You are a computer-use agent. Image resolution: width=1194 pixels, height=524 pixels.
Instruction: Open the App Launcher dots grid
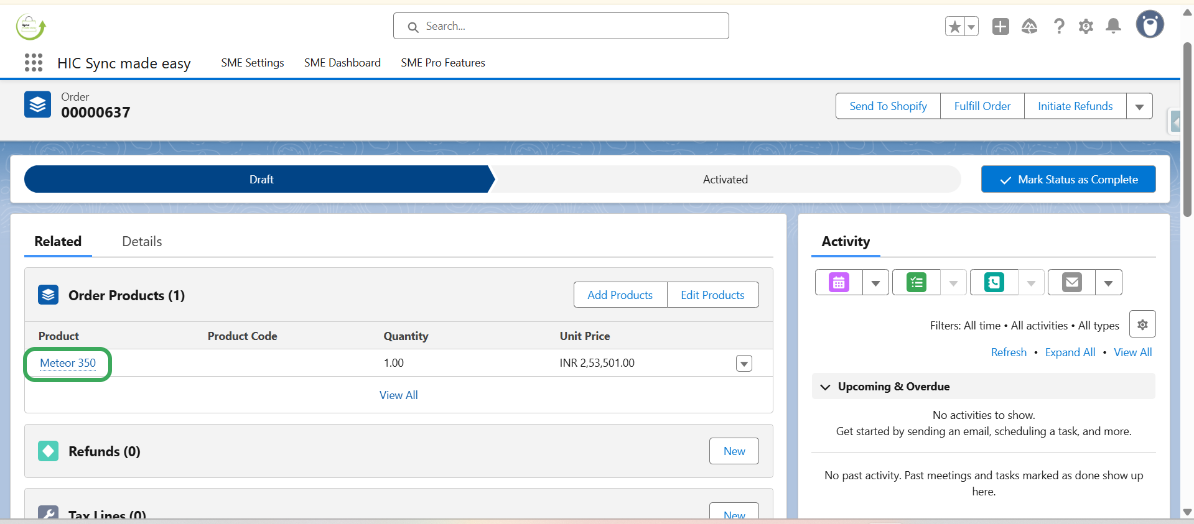33,62
